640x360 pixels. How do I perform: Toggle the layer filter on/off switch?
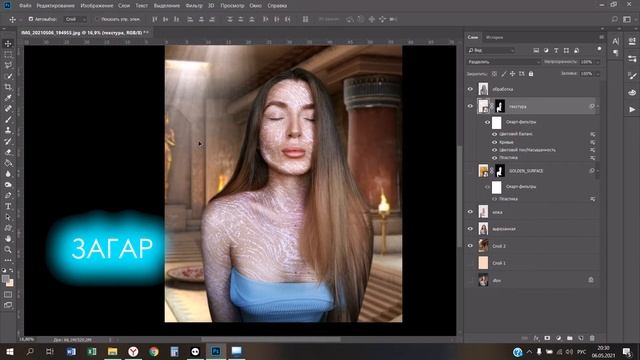tap(599, 49)
